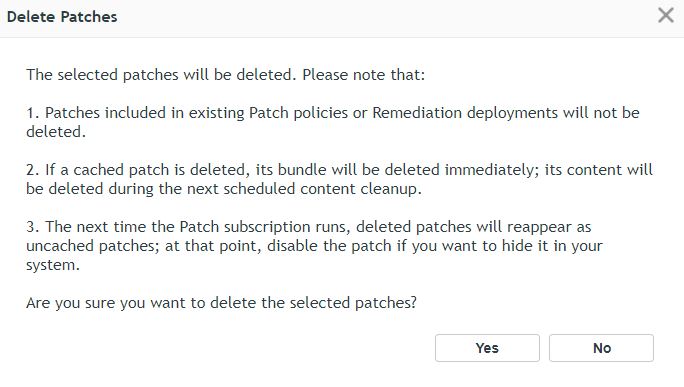Click note 2 about cached patch

(339, 179)
